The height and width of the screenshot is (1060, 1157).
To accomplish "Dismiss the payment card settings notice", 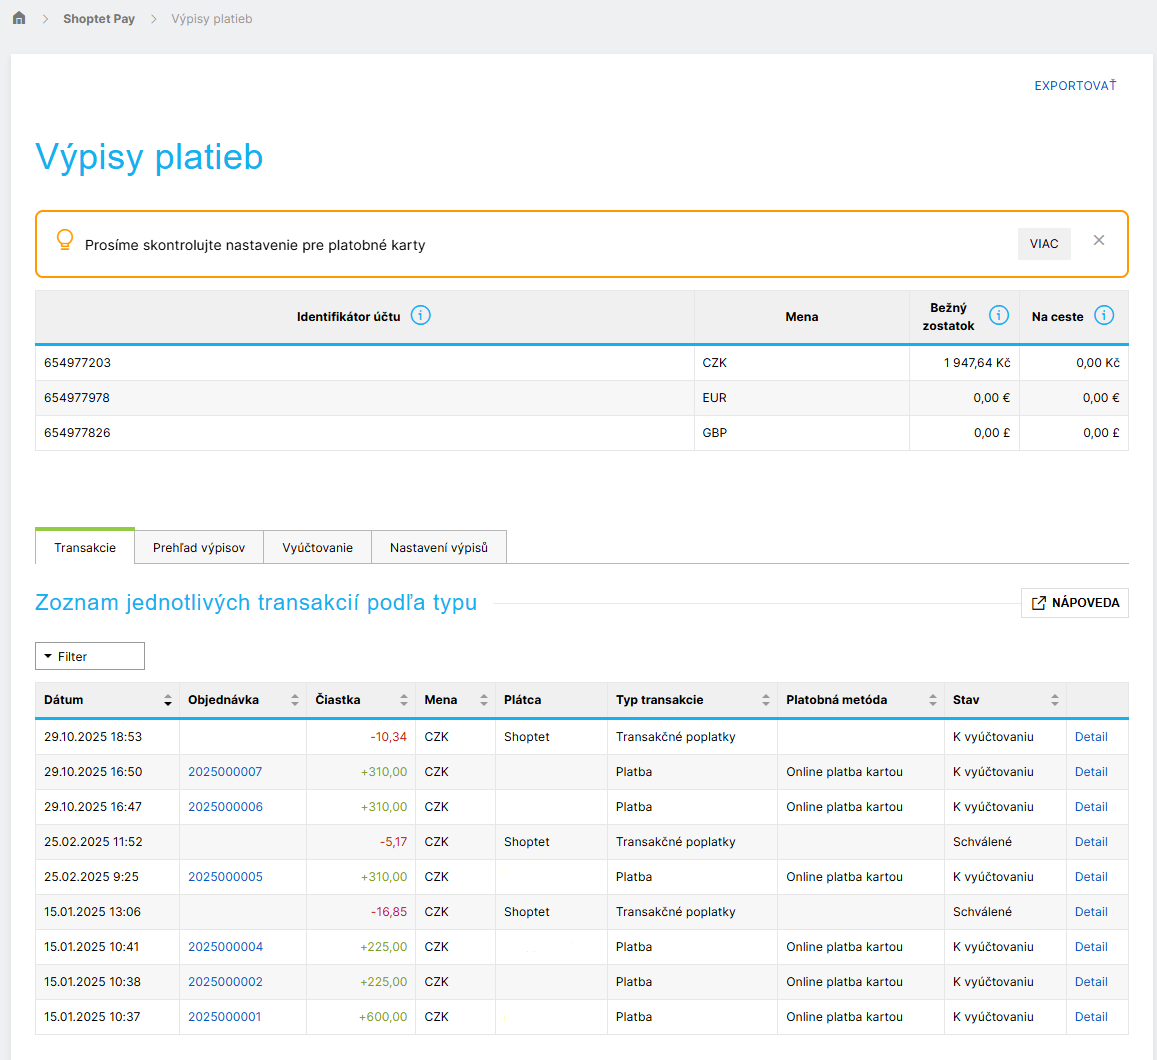I will click(x=1099, y=241).
